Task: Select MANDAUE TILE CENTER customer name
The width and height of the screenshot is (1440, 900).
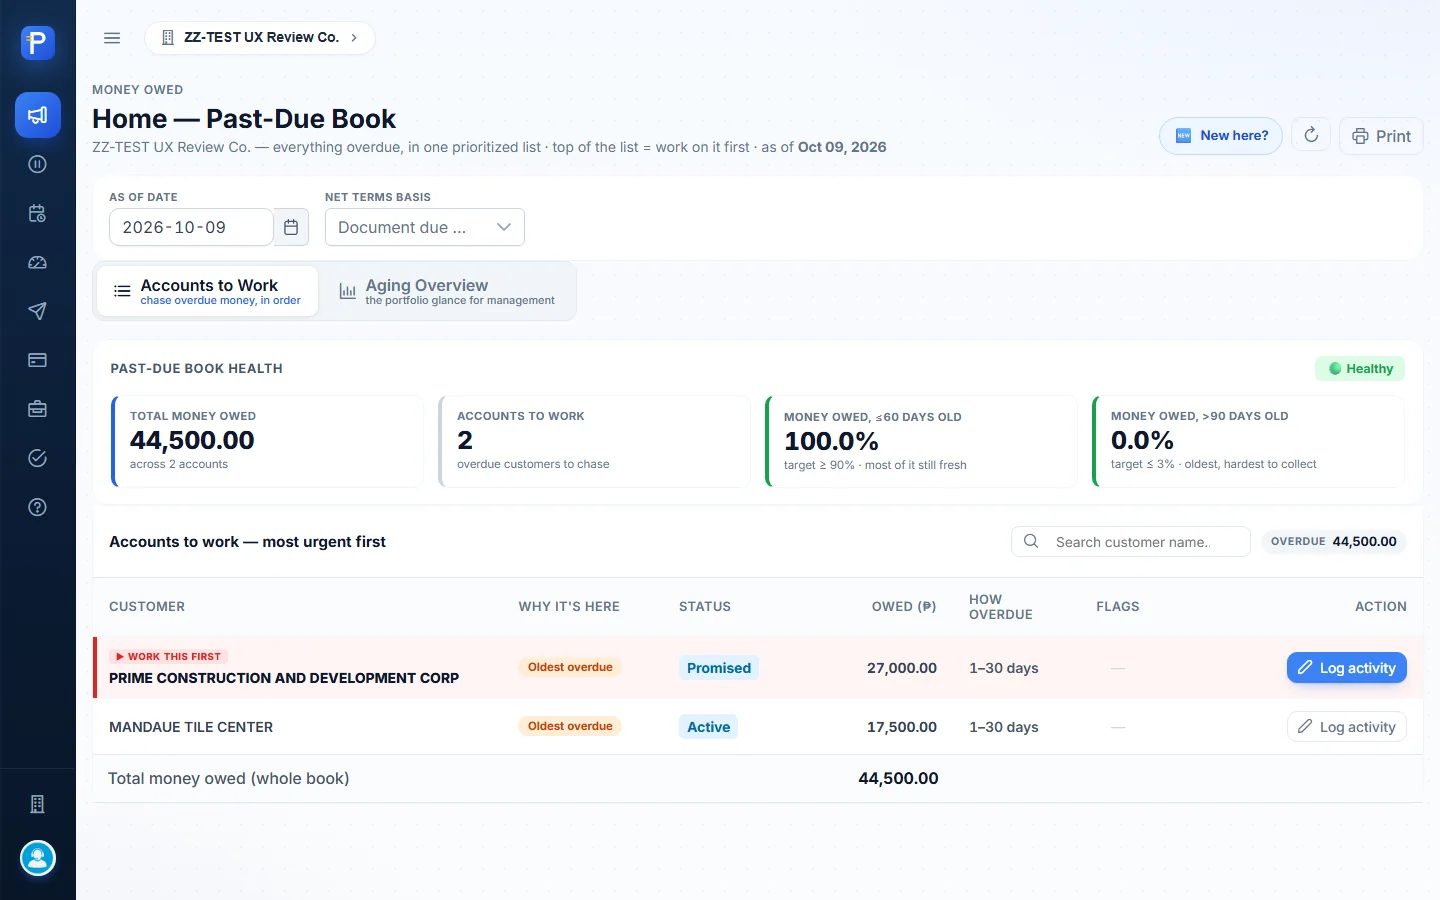Action: tap(191, 727)
